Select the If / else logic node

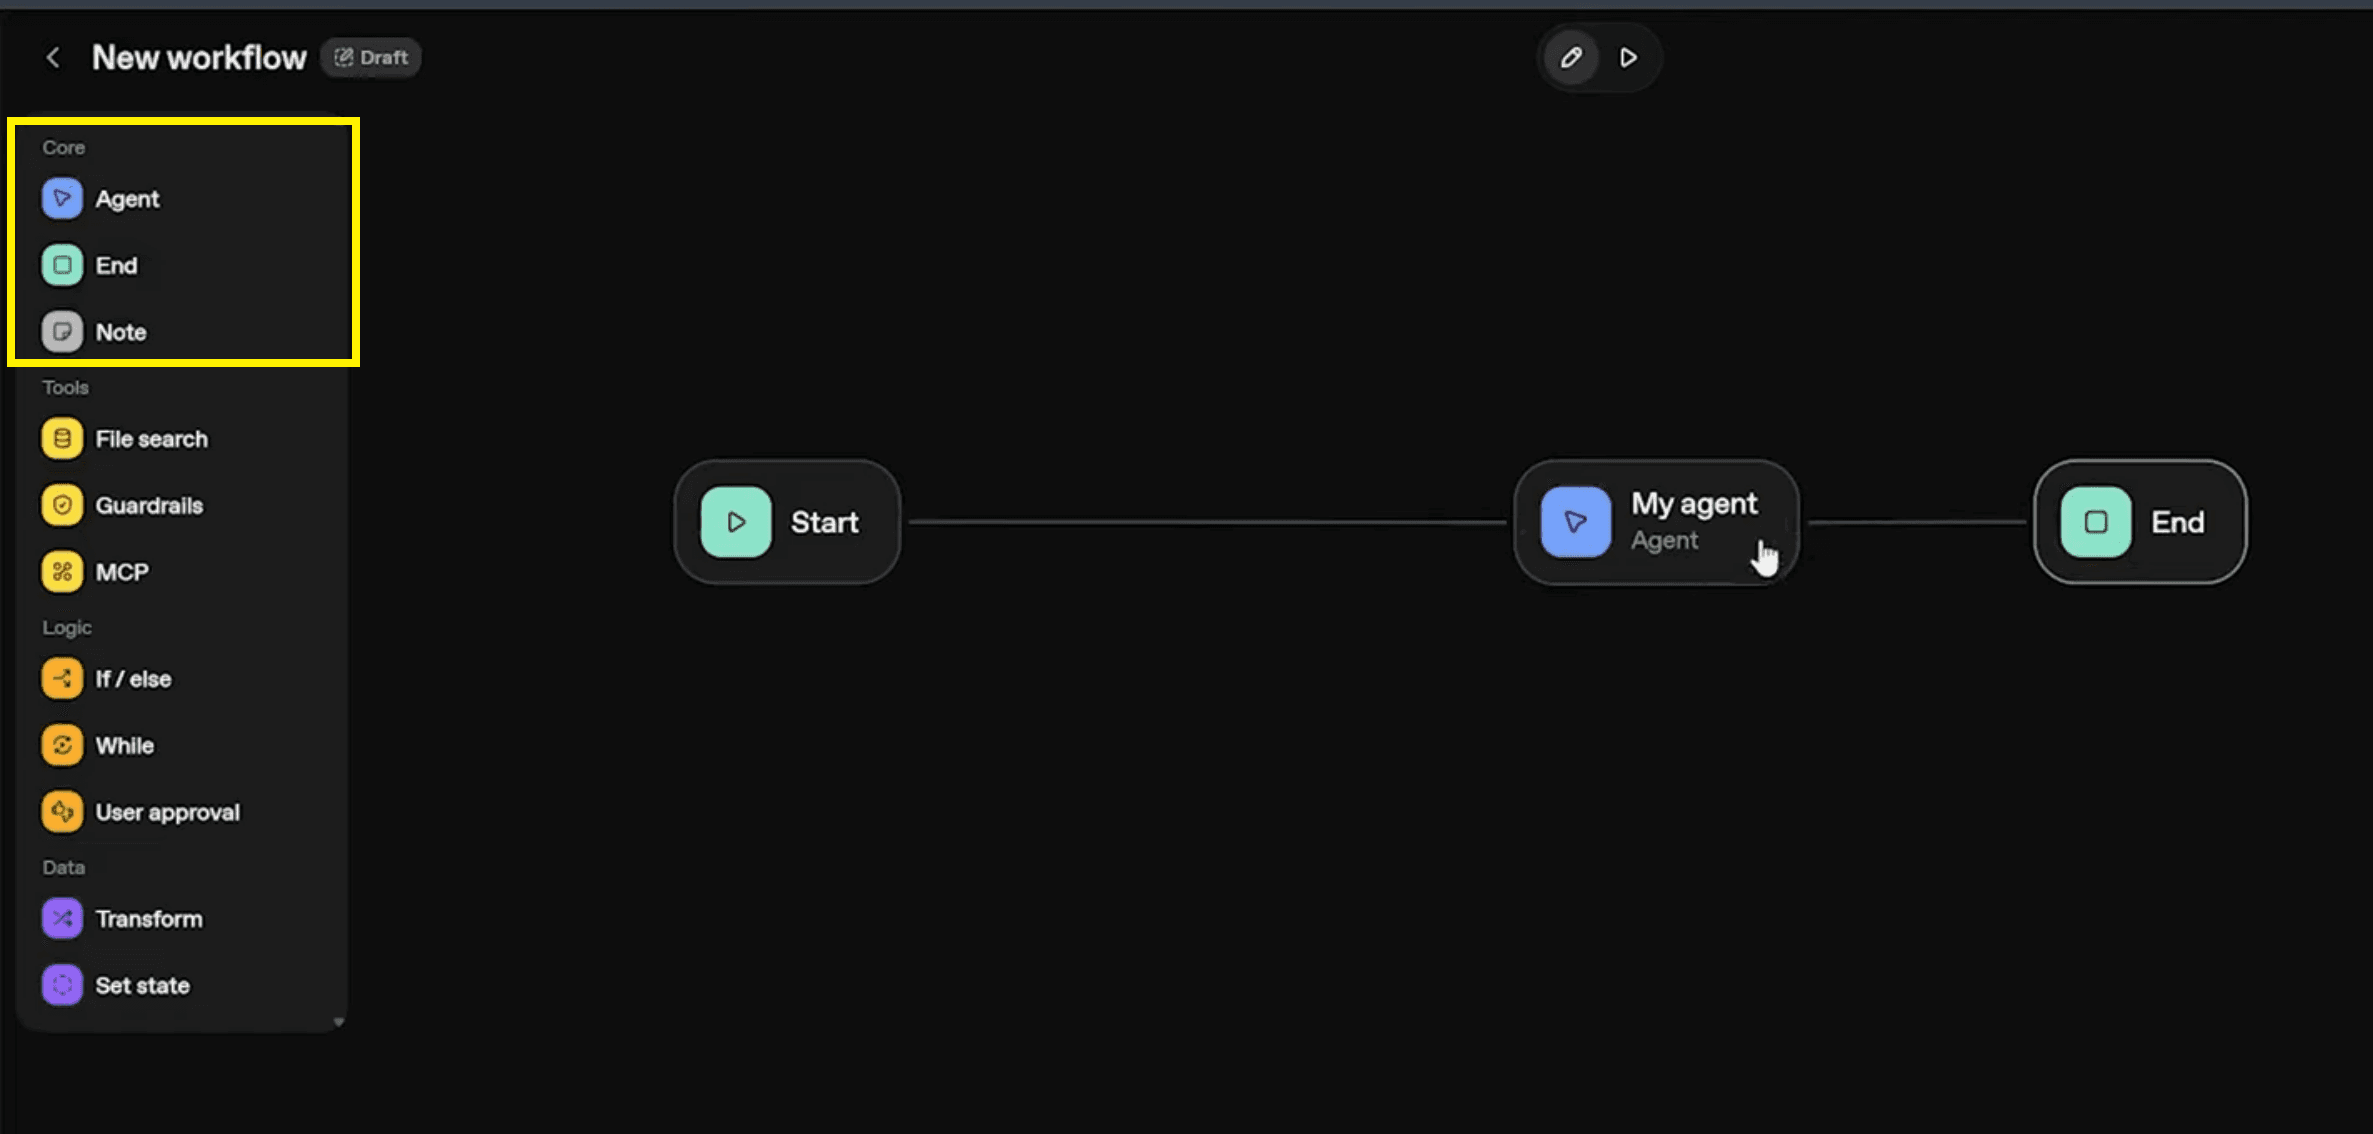tap(132, 679)
